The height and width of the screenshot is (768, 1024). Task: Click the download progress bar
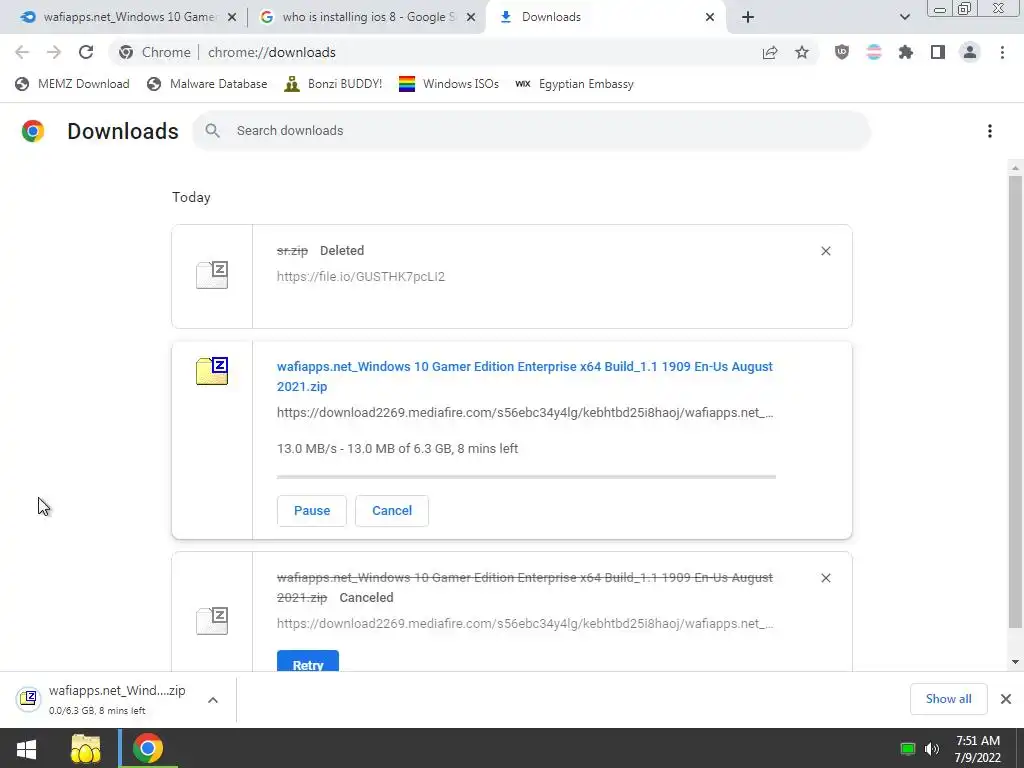point(526,477)
